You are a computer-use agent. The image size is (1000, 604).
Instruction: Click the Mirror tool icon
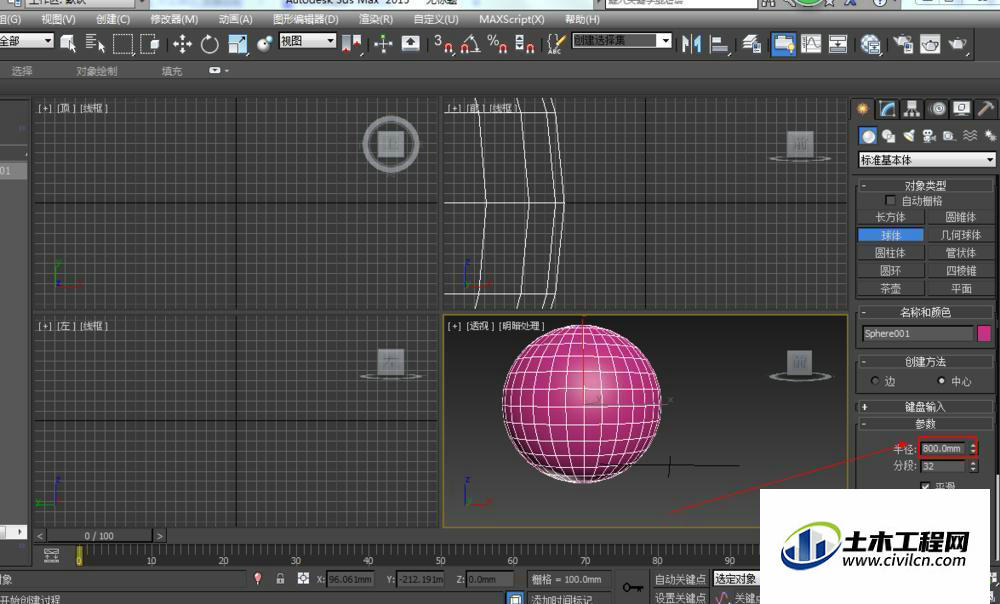[691, 44]
